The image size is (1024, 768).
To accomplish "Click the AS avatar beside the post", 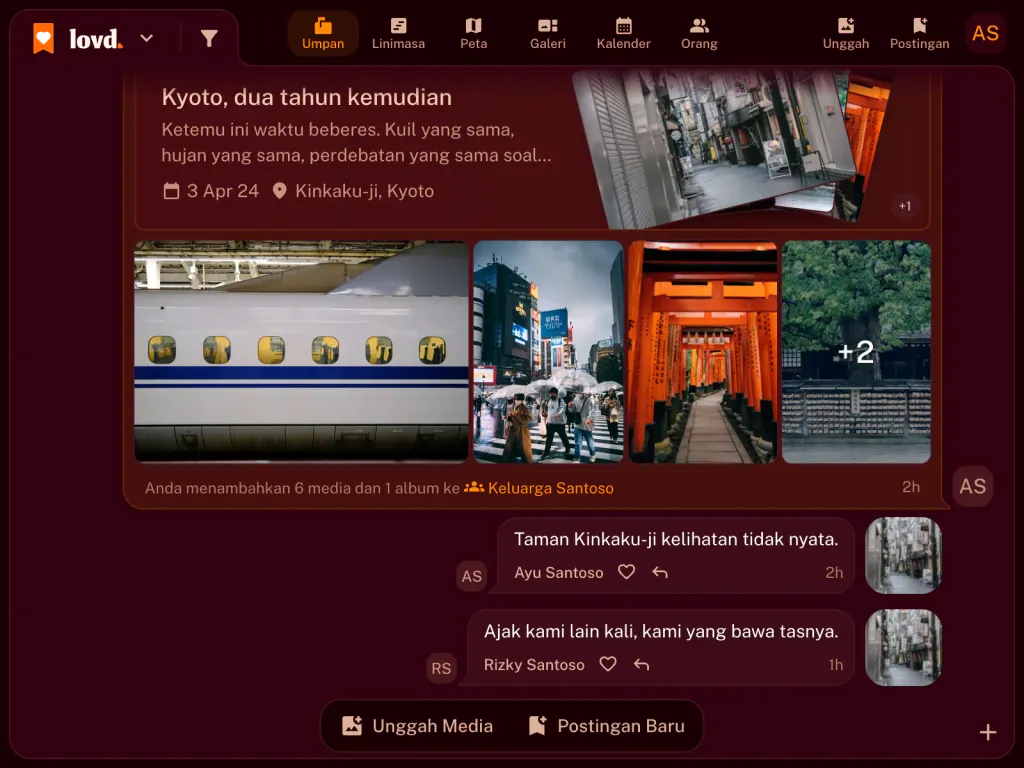I will 972,487.
